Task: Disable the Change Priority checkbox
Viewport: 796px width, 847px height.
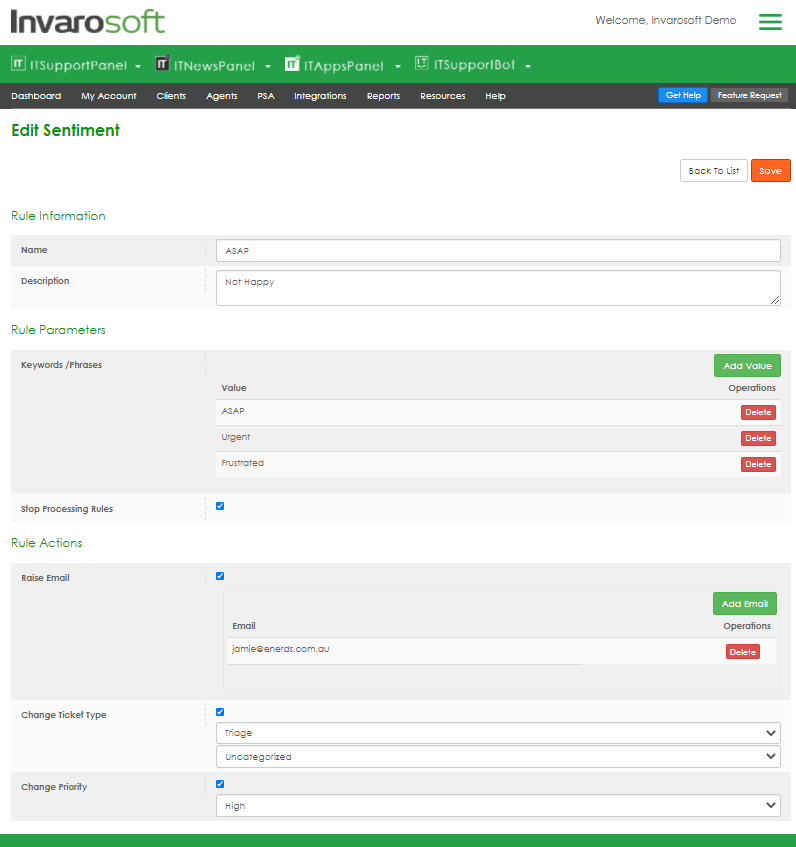Action: tap(220, 784)
